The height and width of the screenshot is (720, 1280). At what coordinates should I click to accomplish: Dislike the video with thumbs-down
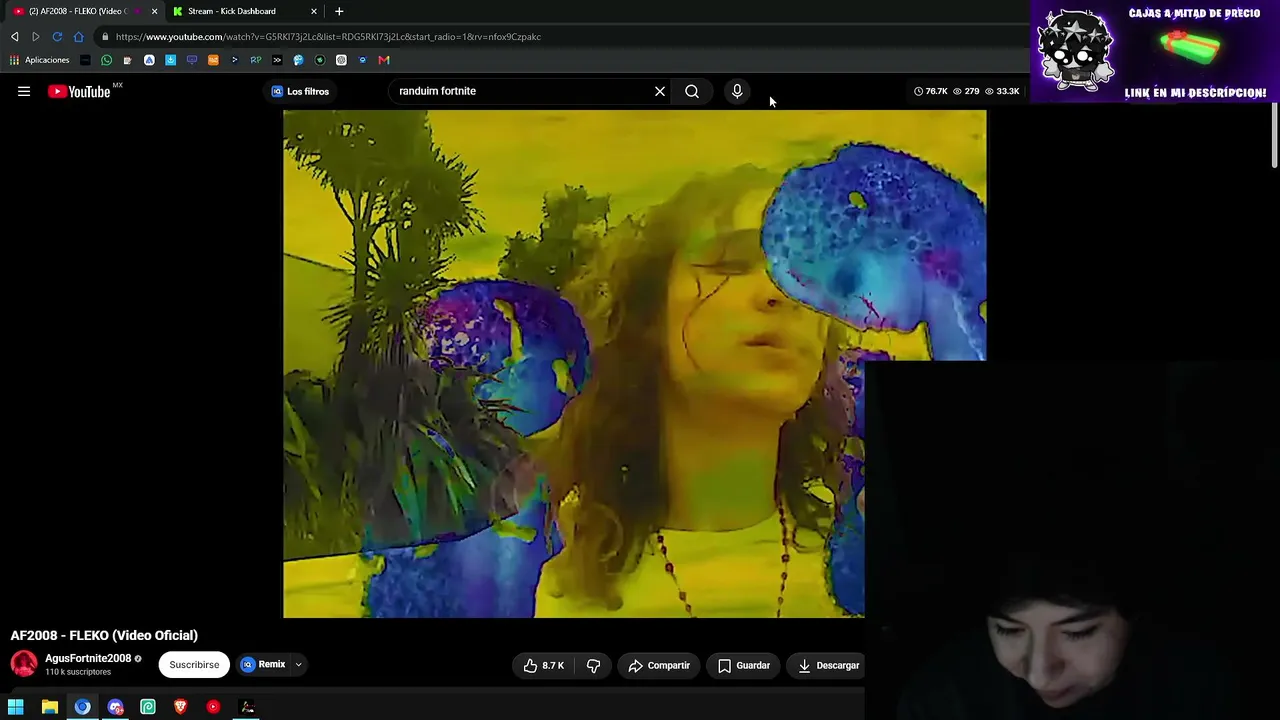pos(593,665)
